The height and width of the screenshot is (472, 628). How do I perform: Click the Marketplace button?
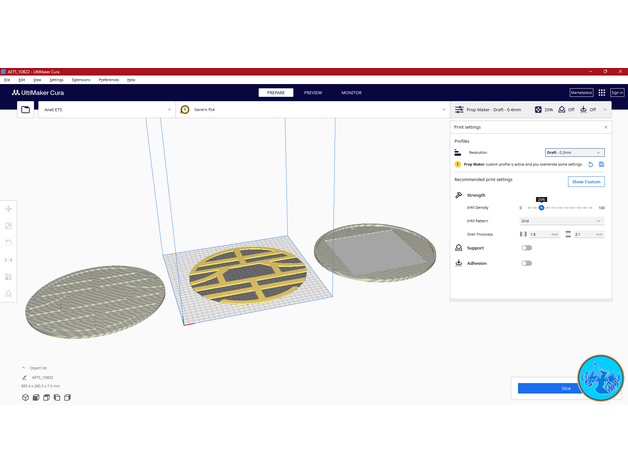[581, 92]
